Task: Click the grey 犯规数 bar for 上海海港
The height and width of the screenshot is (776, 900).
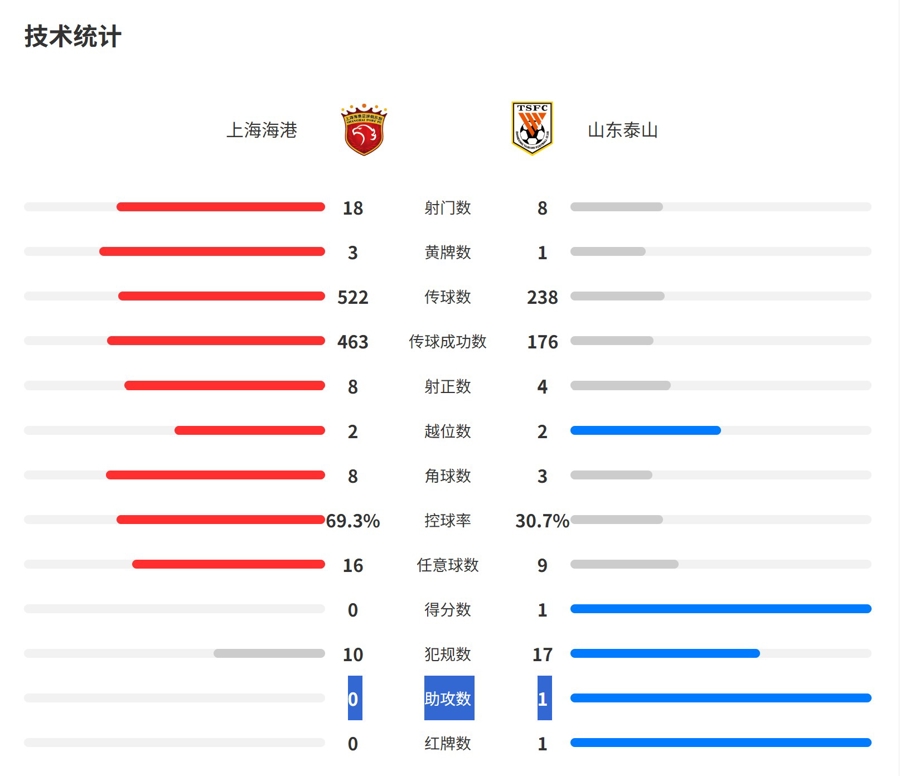Action: [x=269, y=653]
